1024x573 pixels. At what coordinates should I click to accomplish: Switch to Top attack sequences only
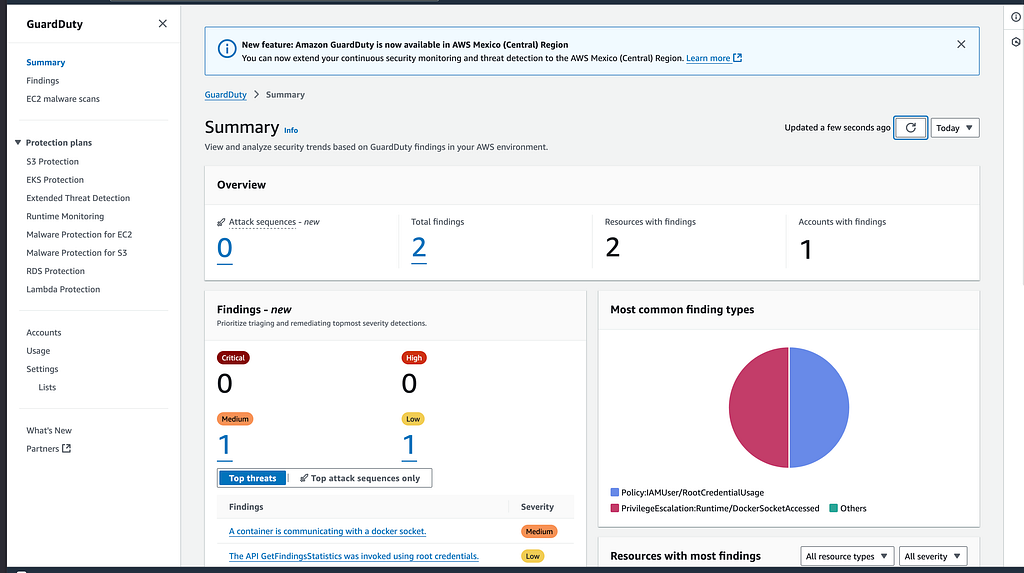(x=360, y=478)
